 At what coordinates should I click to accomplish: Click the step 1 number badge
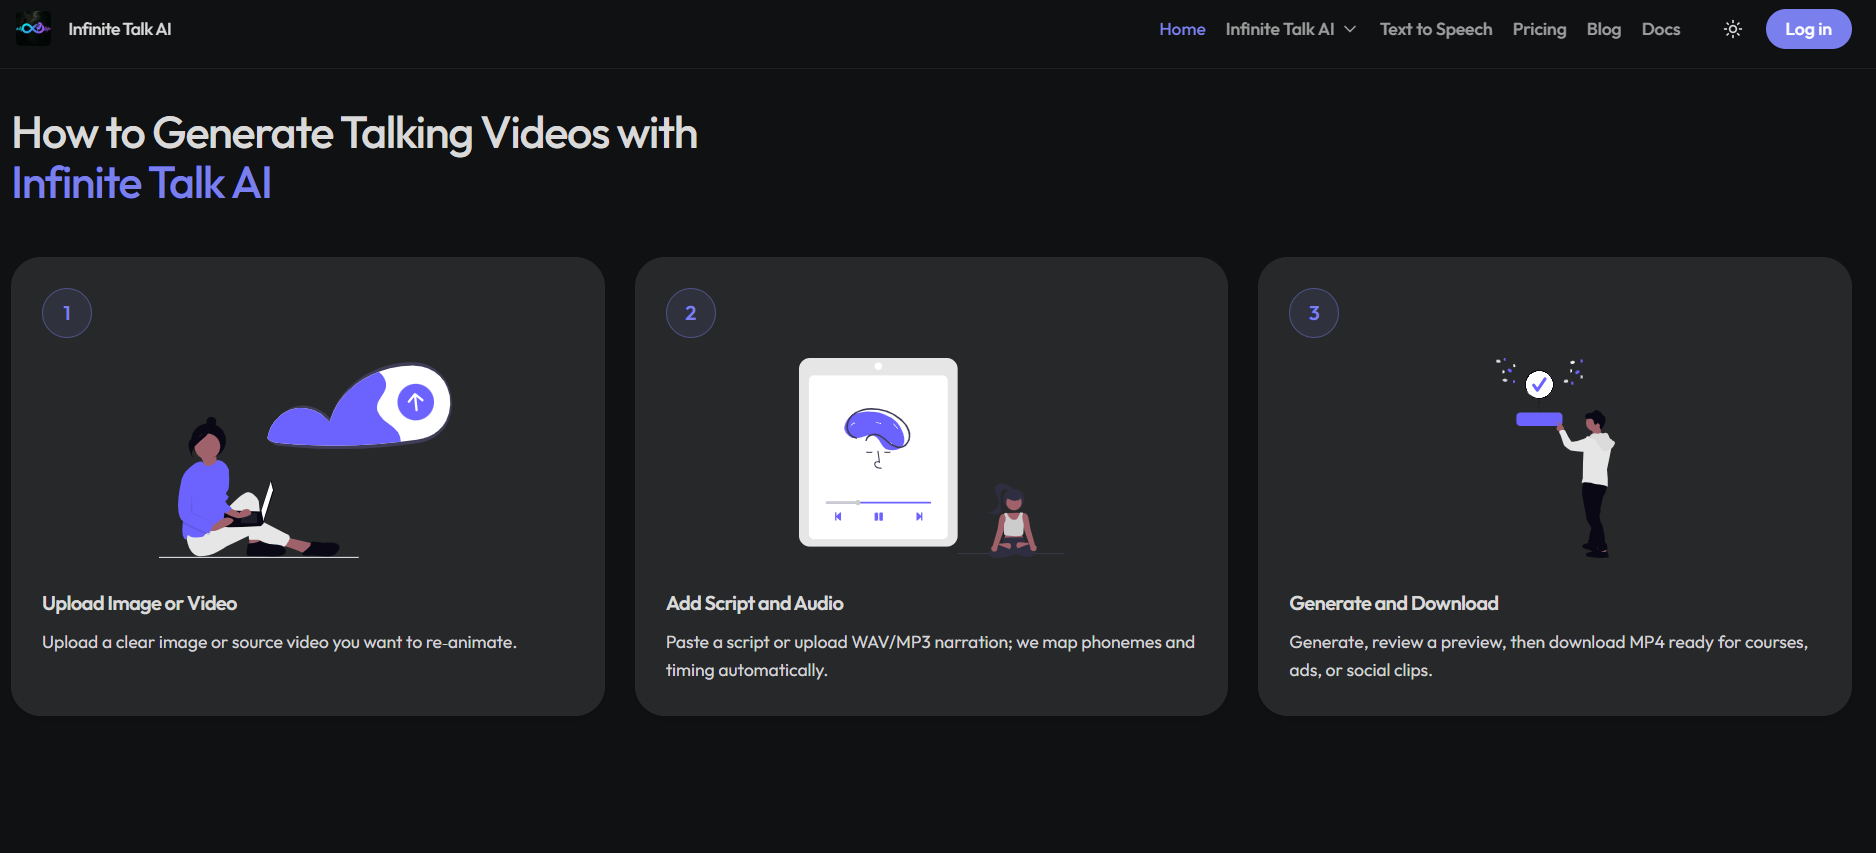tap(67, 313)
